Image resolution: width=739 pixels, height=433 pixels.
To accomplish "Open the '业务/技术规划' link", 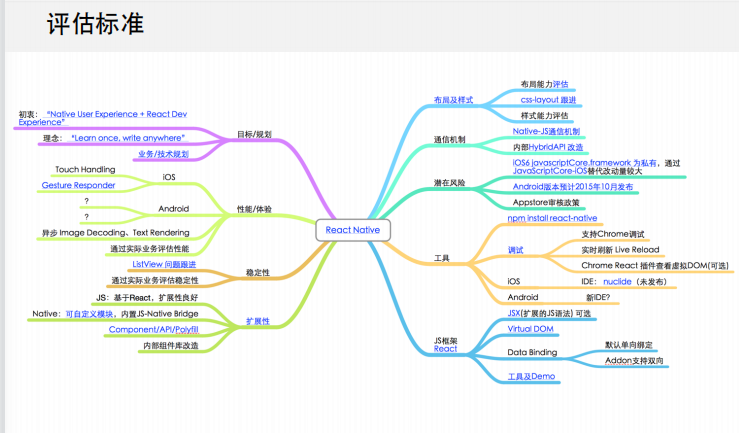I will click(163, 154).
